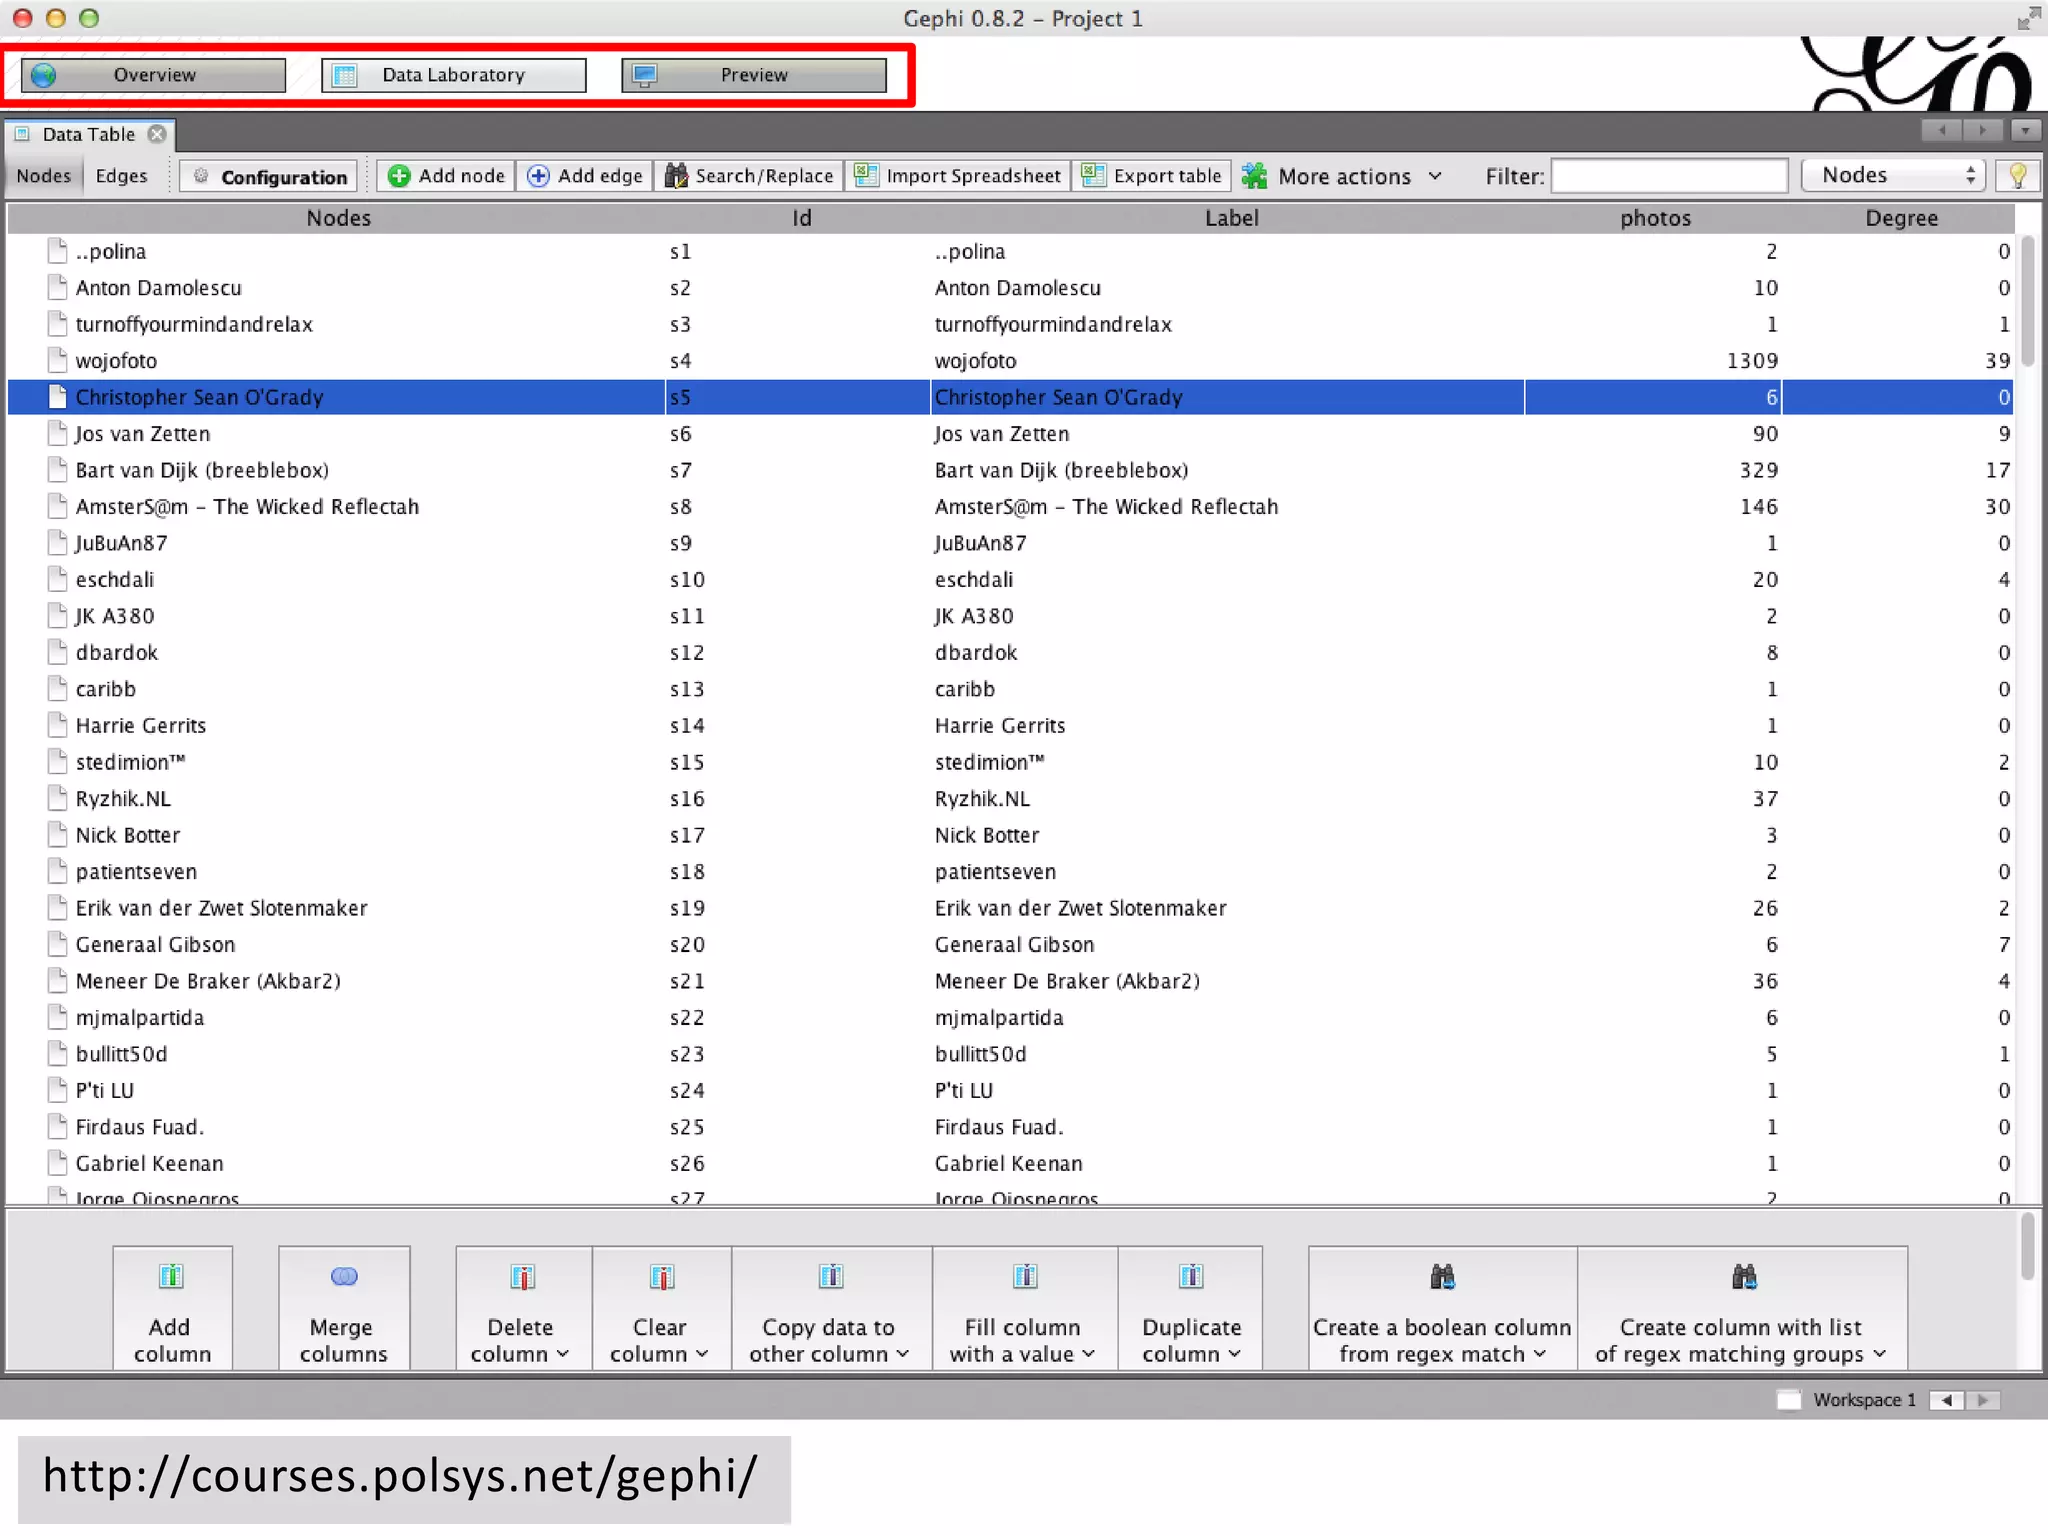Open the Nodes filter column combo box
Image resolution: width=2048 pixels, height=1536 pixels.
click(x=1892, y=176)
